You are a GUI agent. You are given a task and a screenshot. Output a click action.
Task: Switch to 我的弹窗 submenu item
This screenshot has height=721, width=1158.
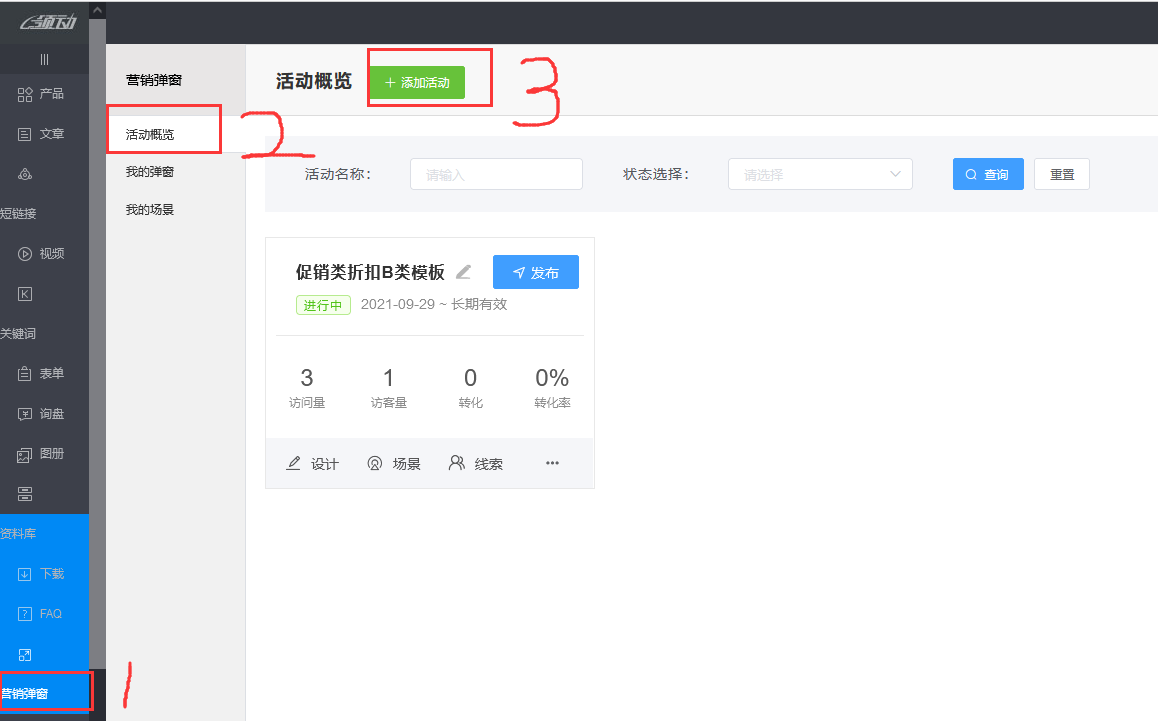point(150,172)
